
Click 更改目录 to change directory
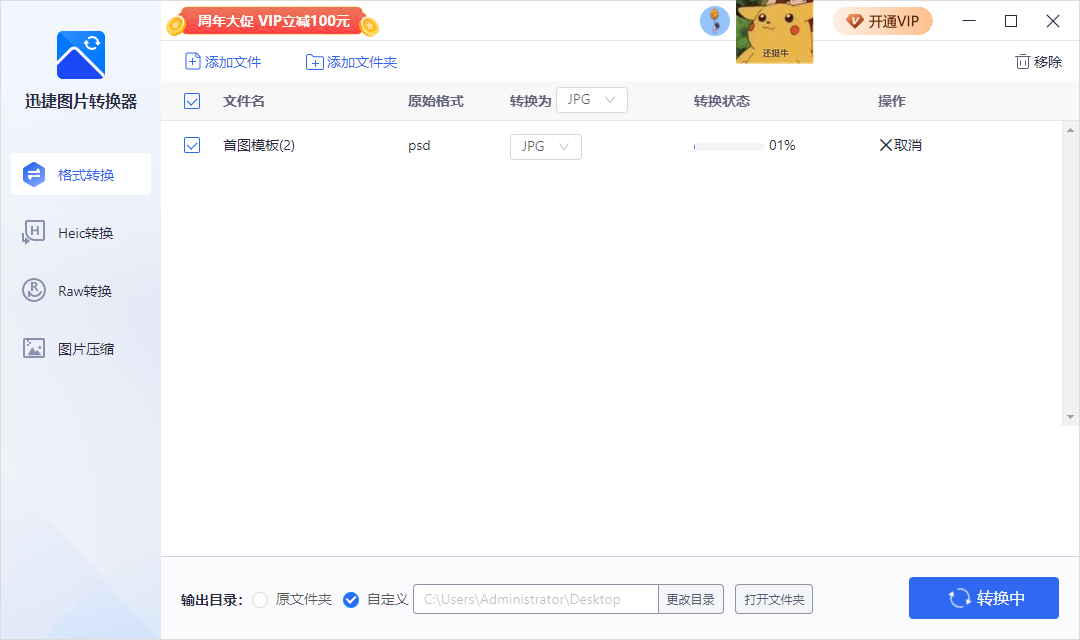point(691,599)
